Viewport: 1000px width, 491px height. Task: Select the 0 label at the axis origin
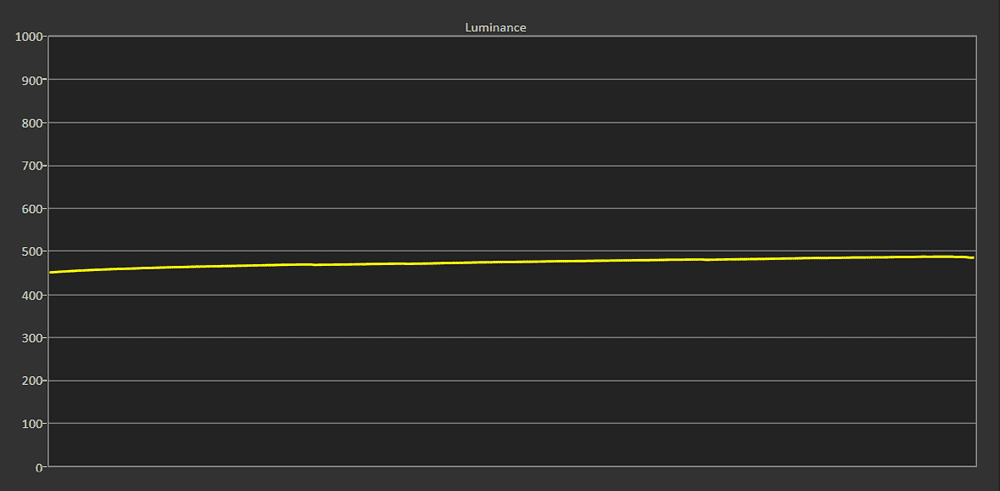point(39,467)
